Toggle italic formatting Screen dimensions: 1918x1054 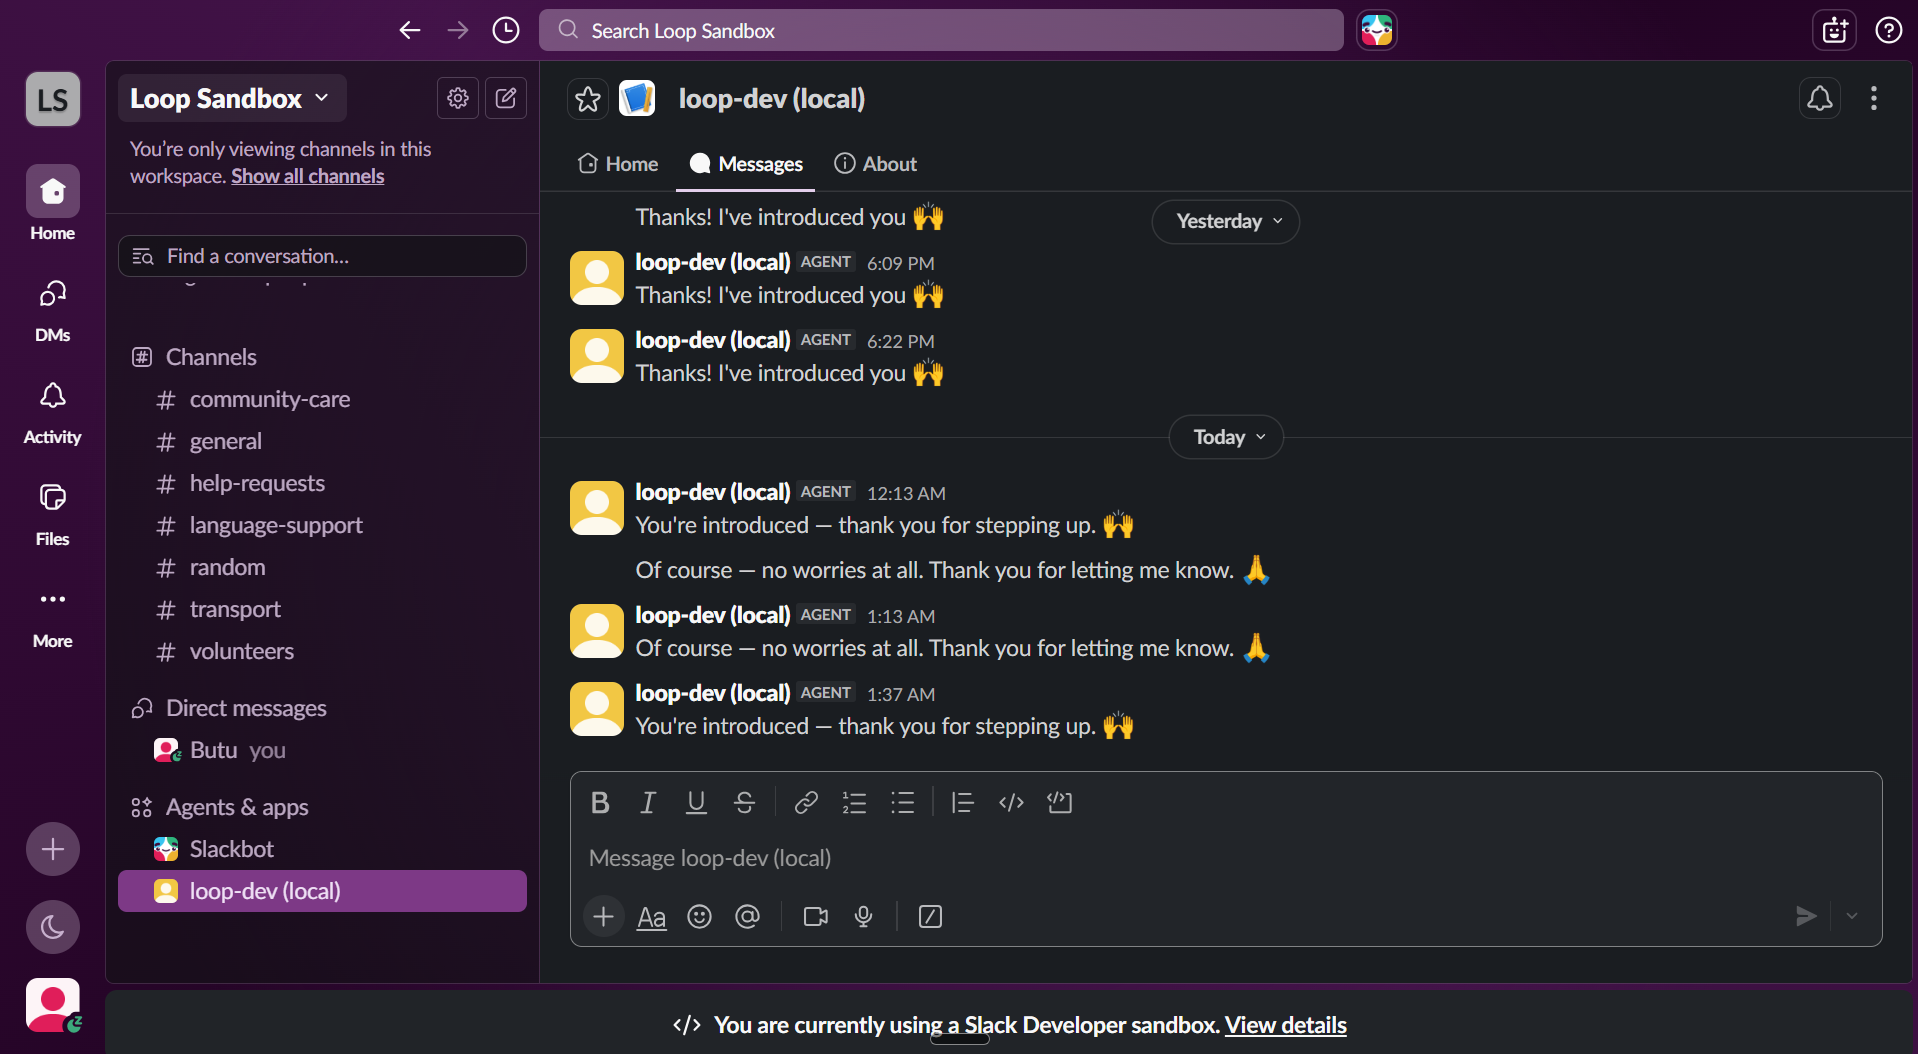pos(648,802)
